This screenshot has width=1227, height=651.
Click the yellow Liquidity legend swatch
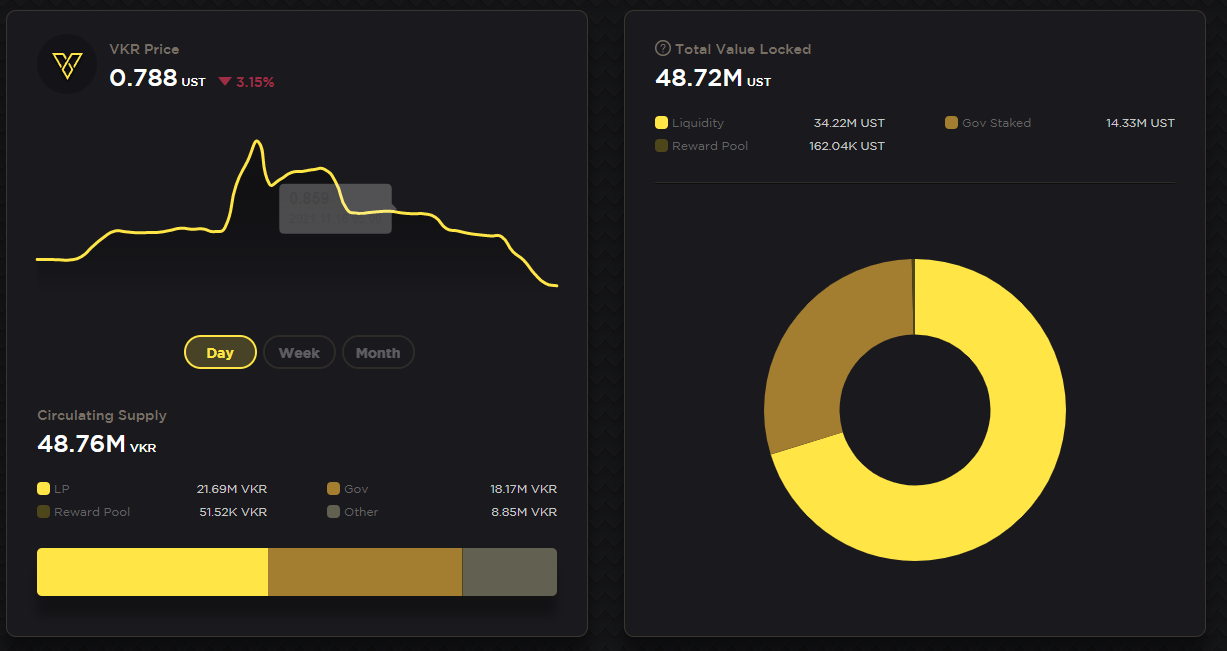(x=661, y=123)
